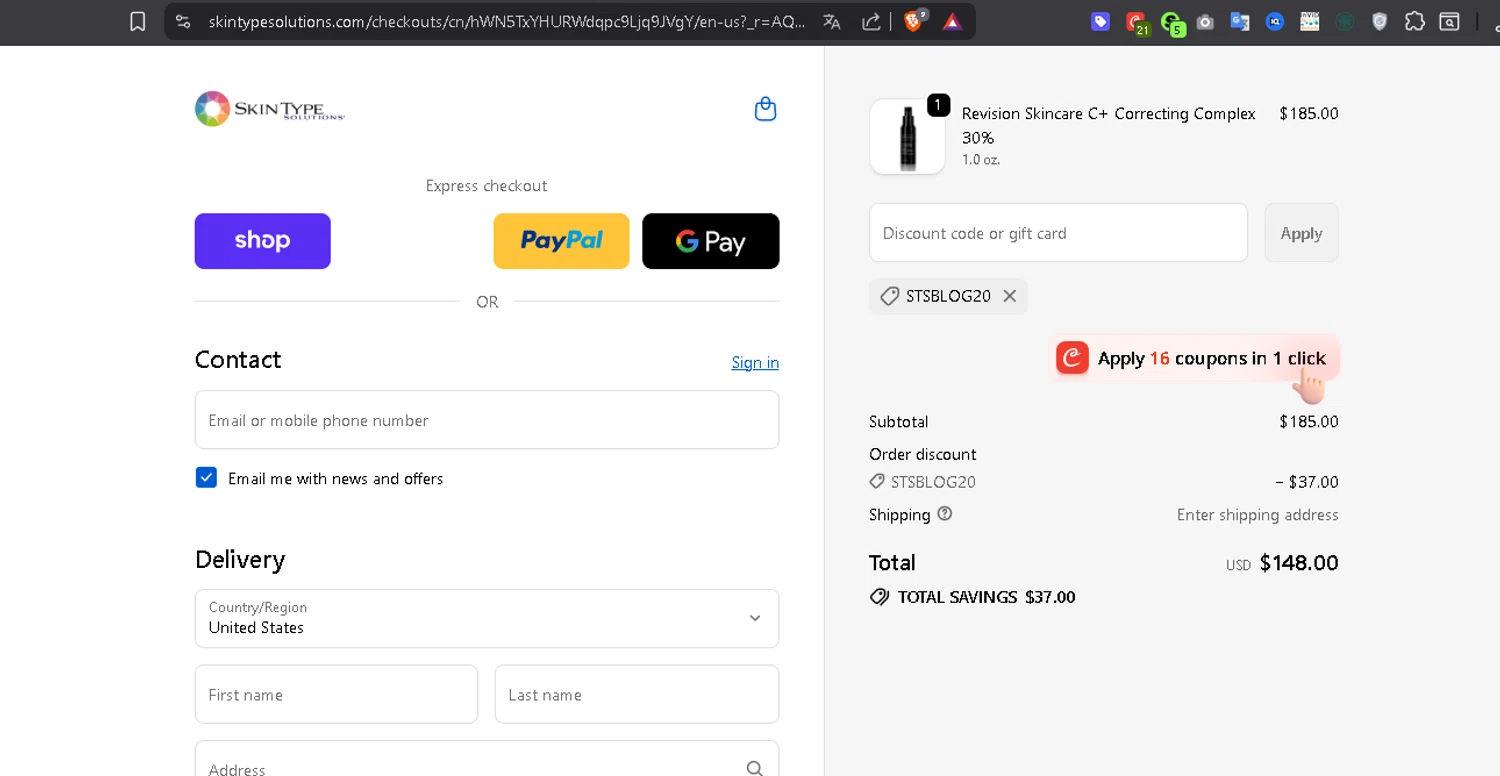Open the purple price tag extension
The height and width of the screenshot is (776, 1500).
[x=1100, y=21]
